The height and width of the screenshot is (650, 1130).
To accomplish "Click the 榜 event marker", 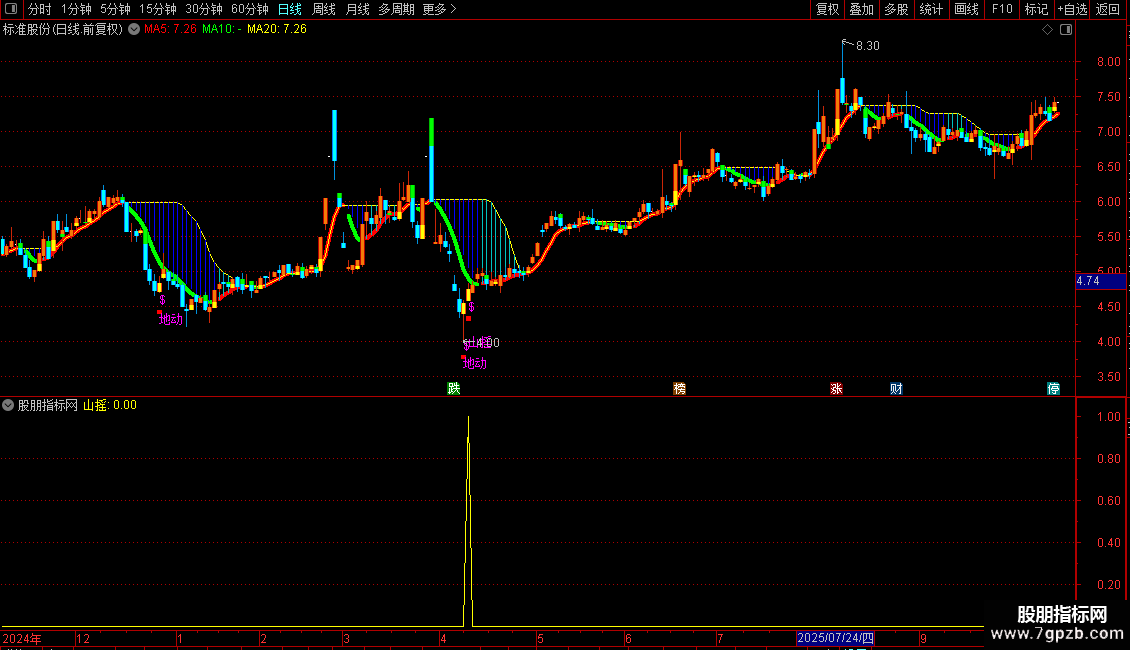I will click(679, 388).
